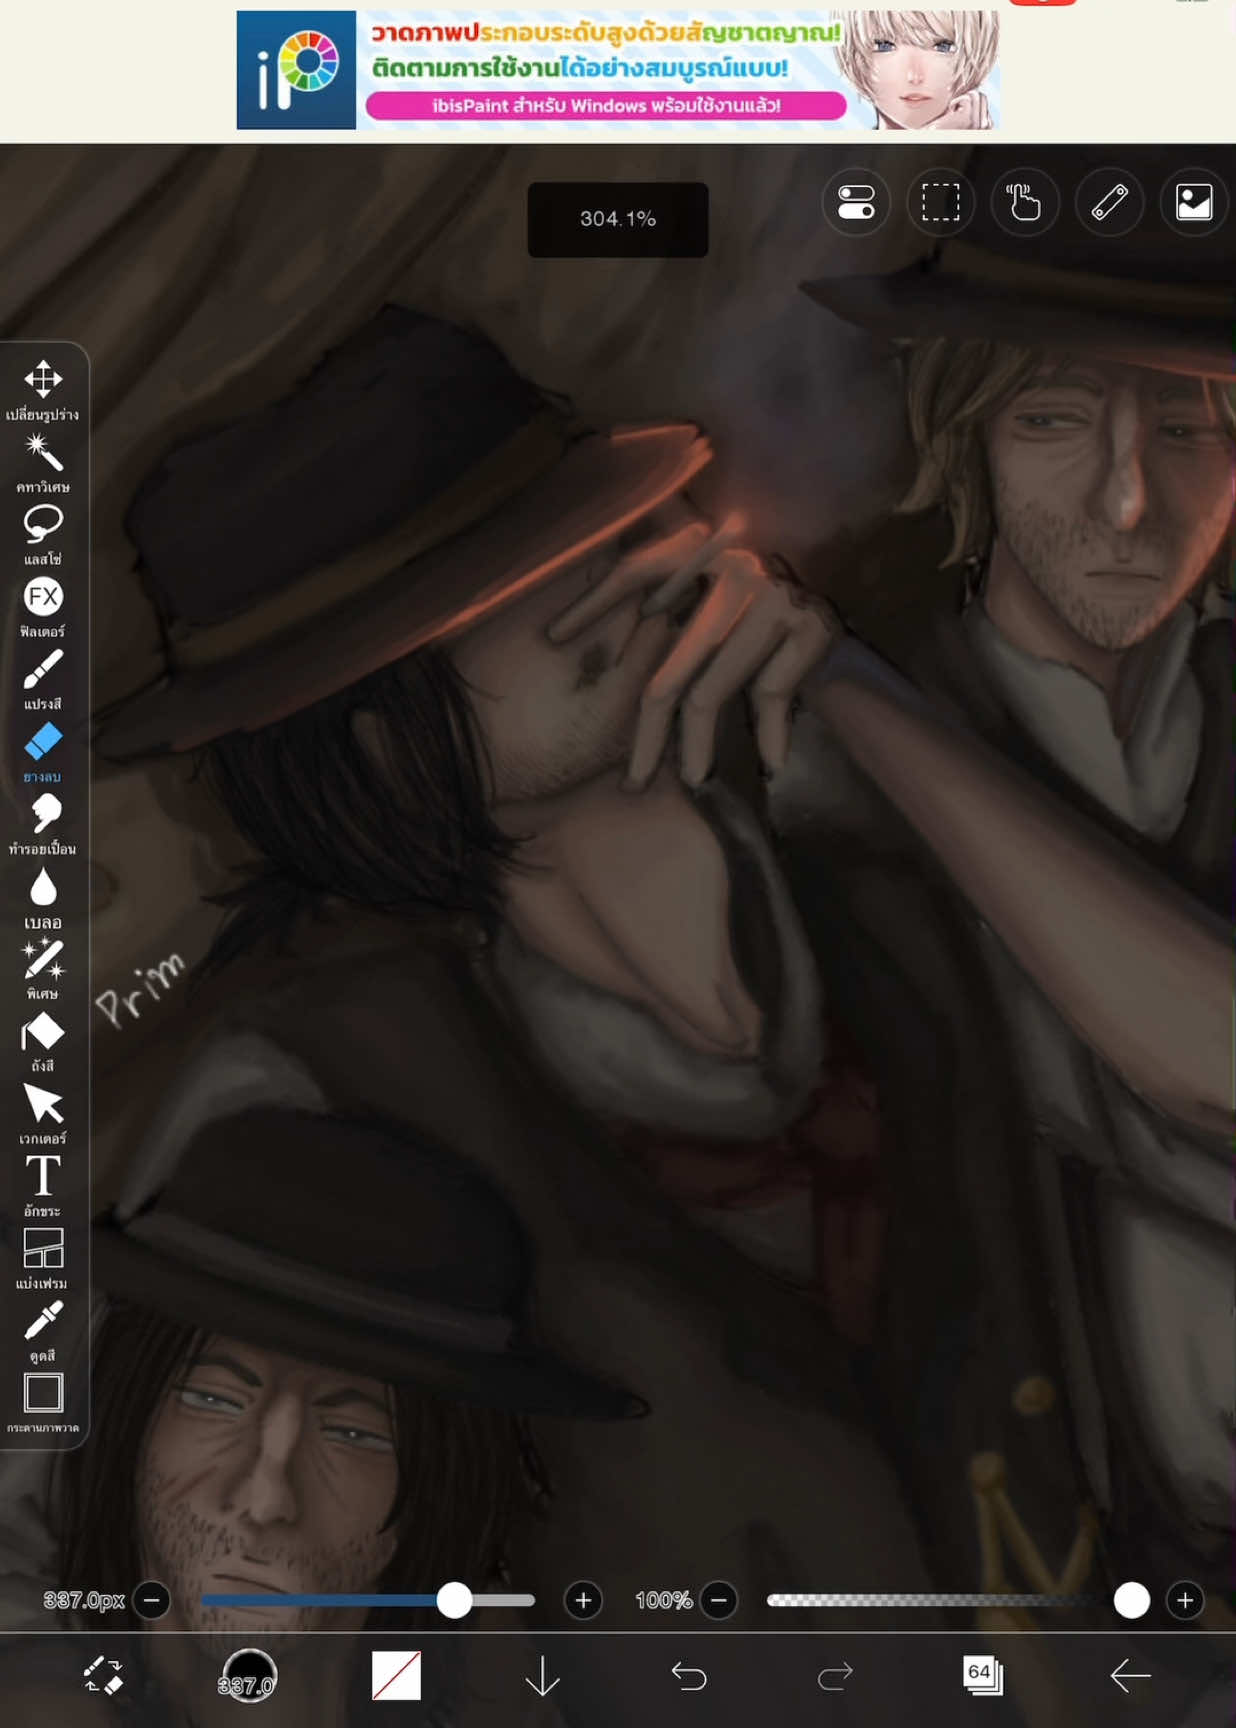
Task: Open the stabilizer hand-touch icon
Action: click(1025, 202)
